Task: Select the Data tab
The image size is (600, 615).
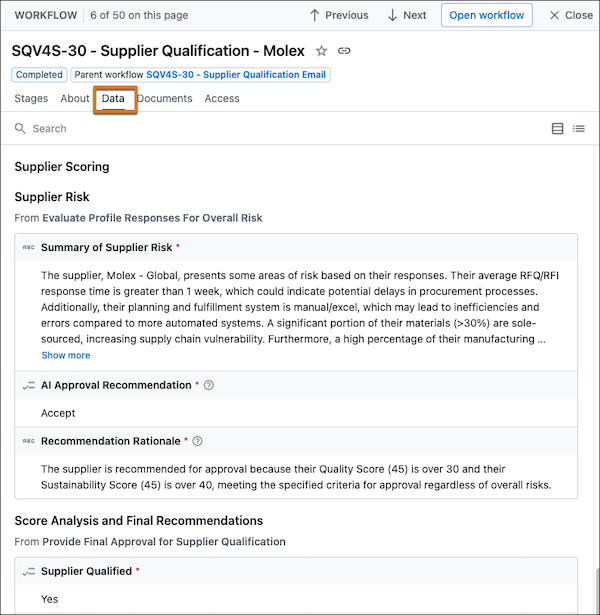Action: (113, 98)
